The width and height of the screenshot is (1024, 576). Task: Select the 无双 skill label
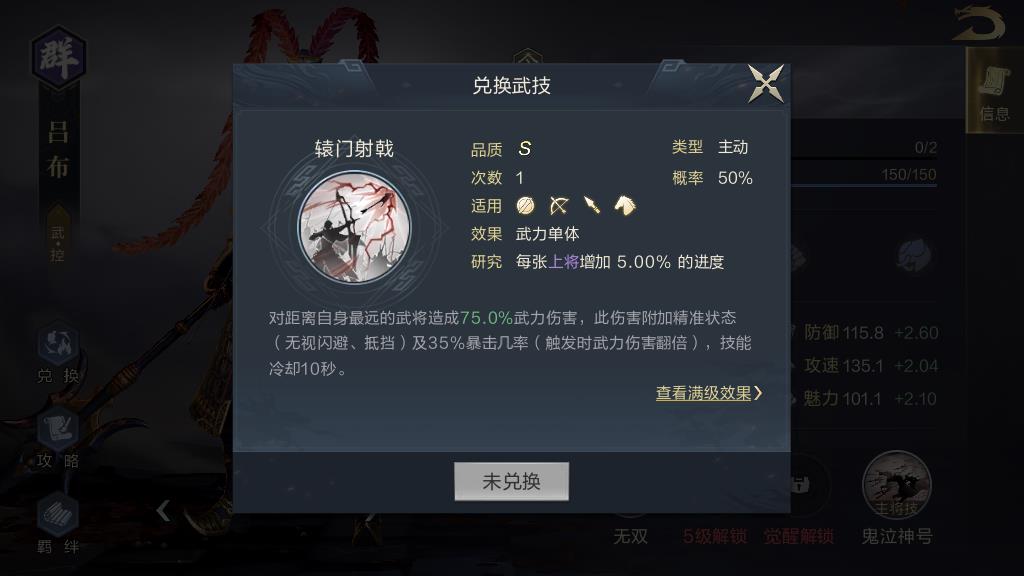point(631,537)
